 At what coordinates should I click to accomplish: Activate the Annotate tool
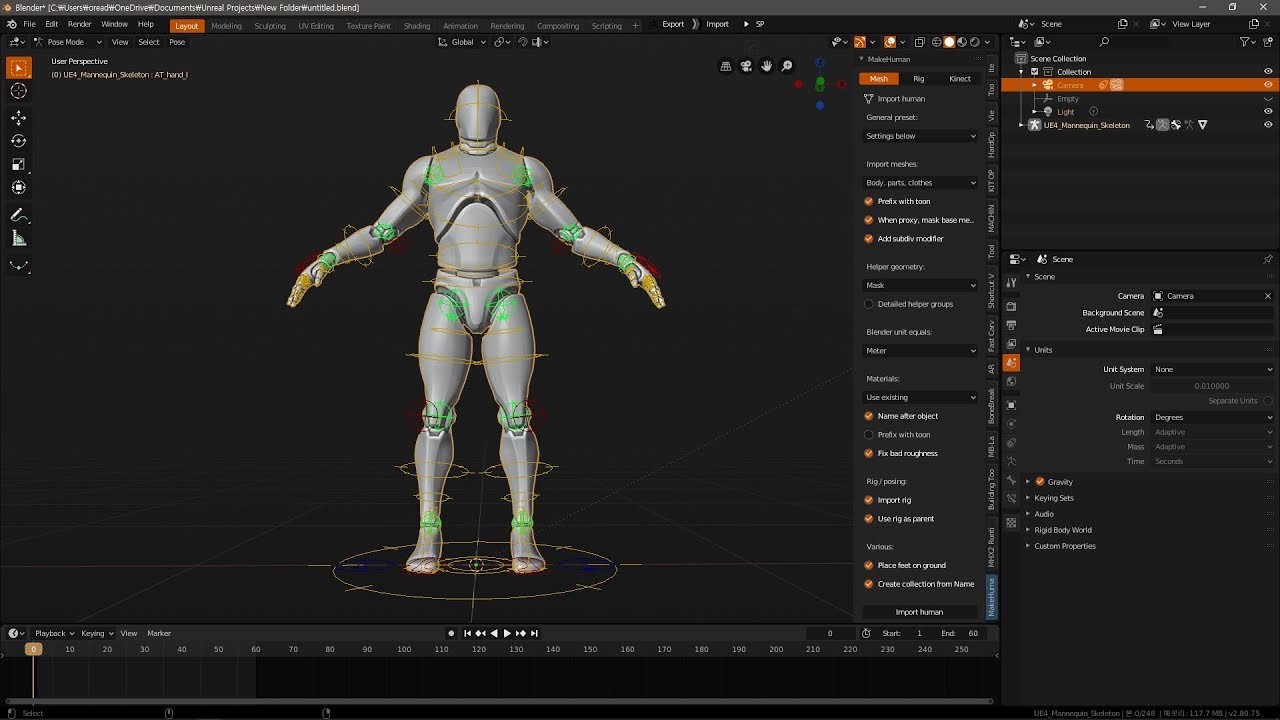pyautogui.click(x=18, y=215)
